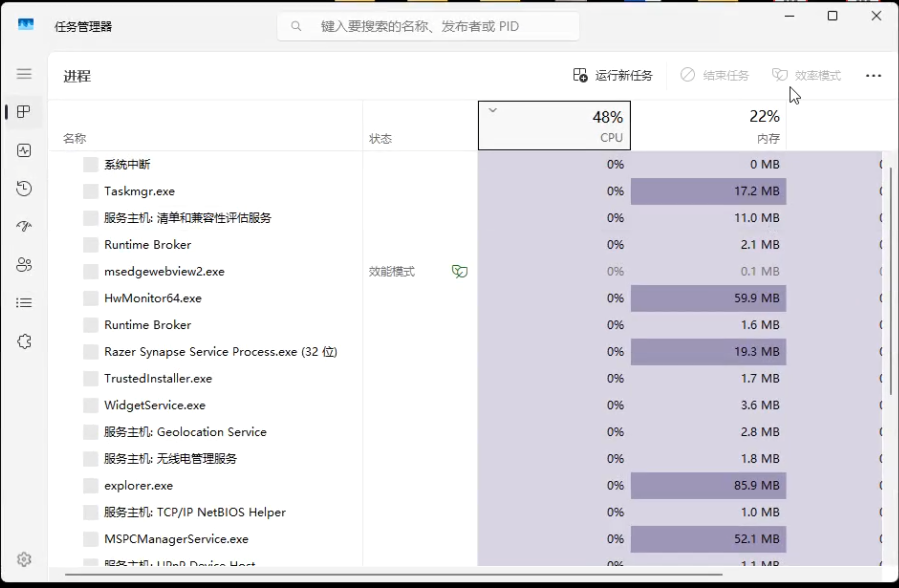Click the icon beside TrustedInstaller.exe
The width and height of the screenshot is (899, 588).
click(91, 378)
